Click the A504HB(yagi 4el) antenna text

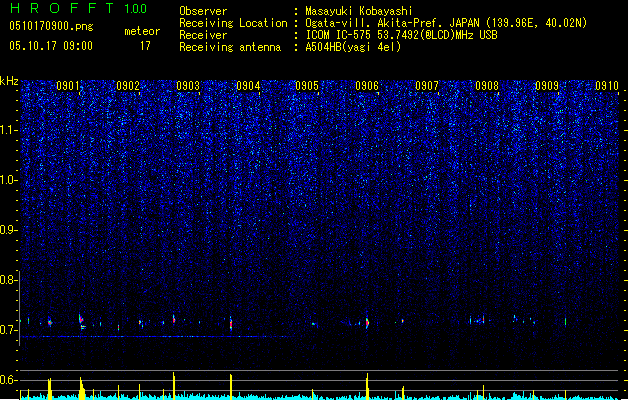tap(353, 47)
